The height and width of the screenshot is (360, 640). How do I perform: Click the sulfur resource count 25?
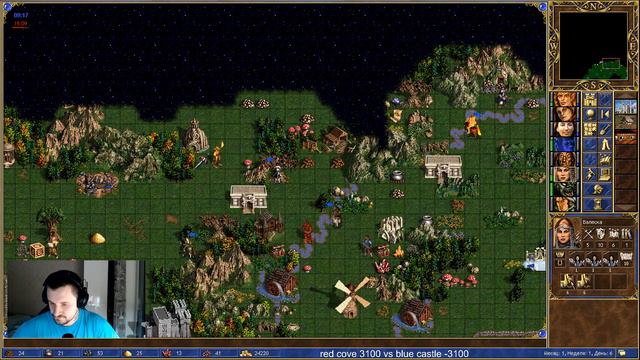(x=139, y=353)
